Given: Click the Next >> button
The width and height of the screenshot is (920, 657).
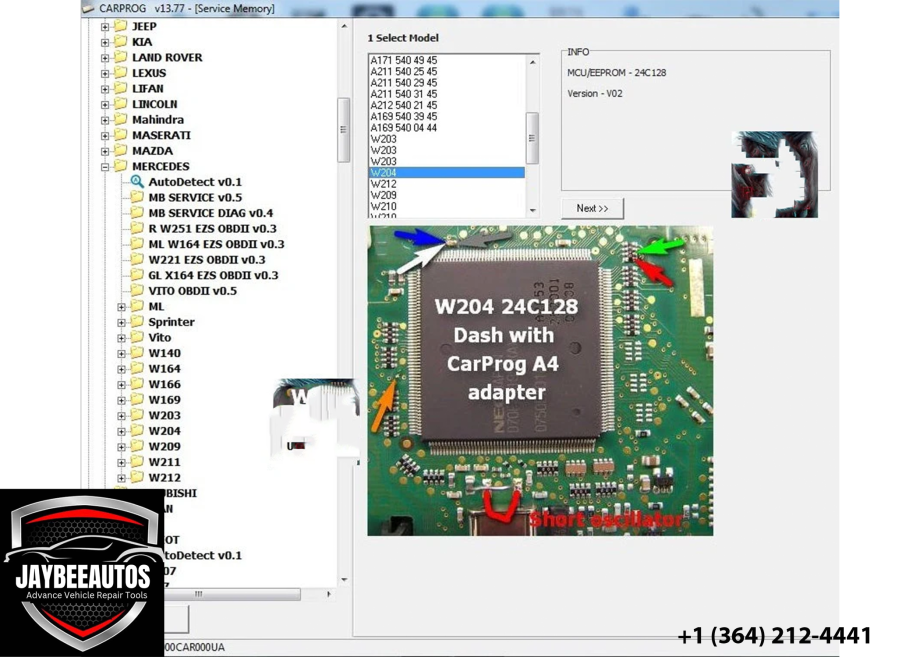Looking at the screenshot, I should point(592,208).
